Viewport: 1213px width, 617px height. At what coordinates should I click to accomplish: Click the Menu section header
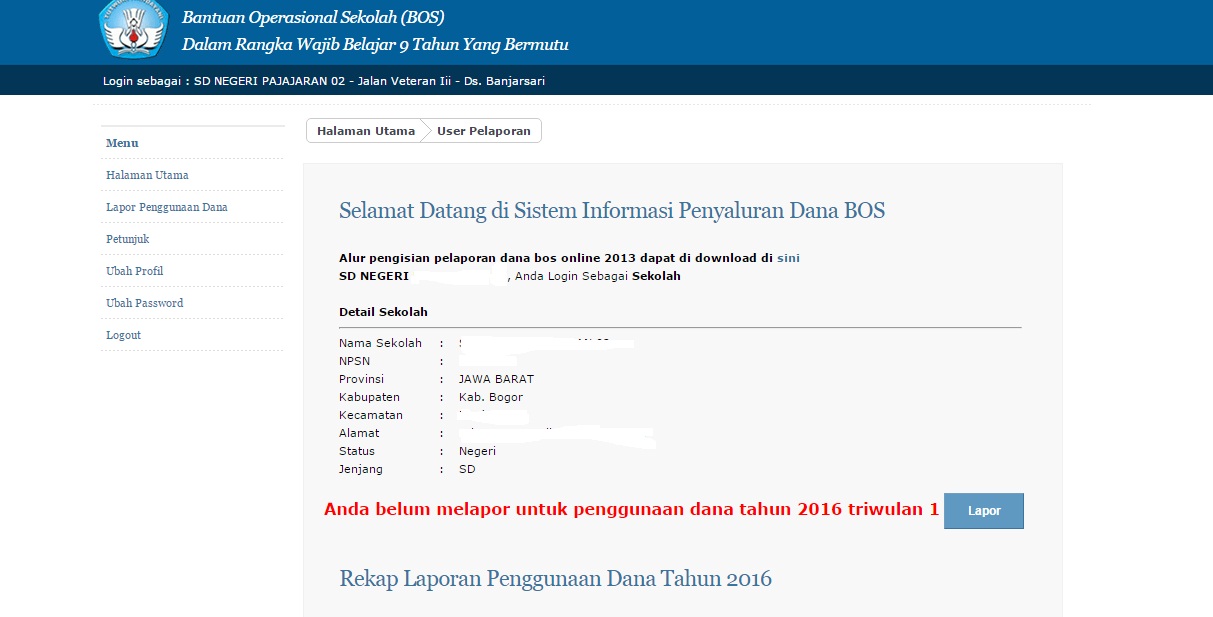pos(121,142)
